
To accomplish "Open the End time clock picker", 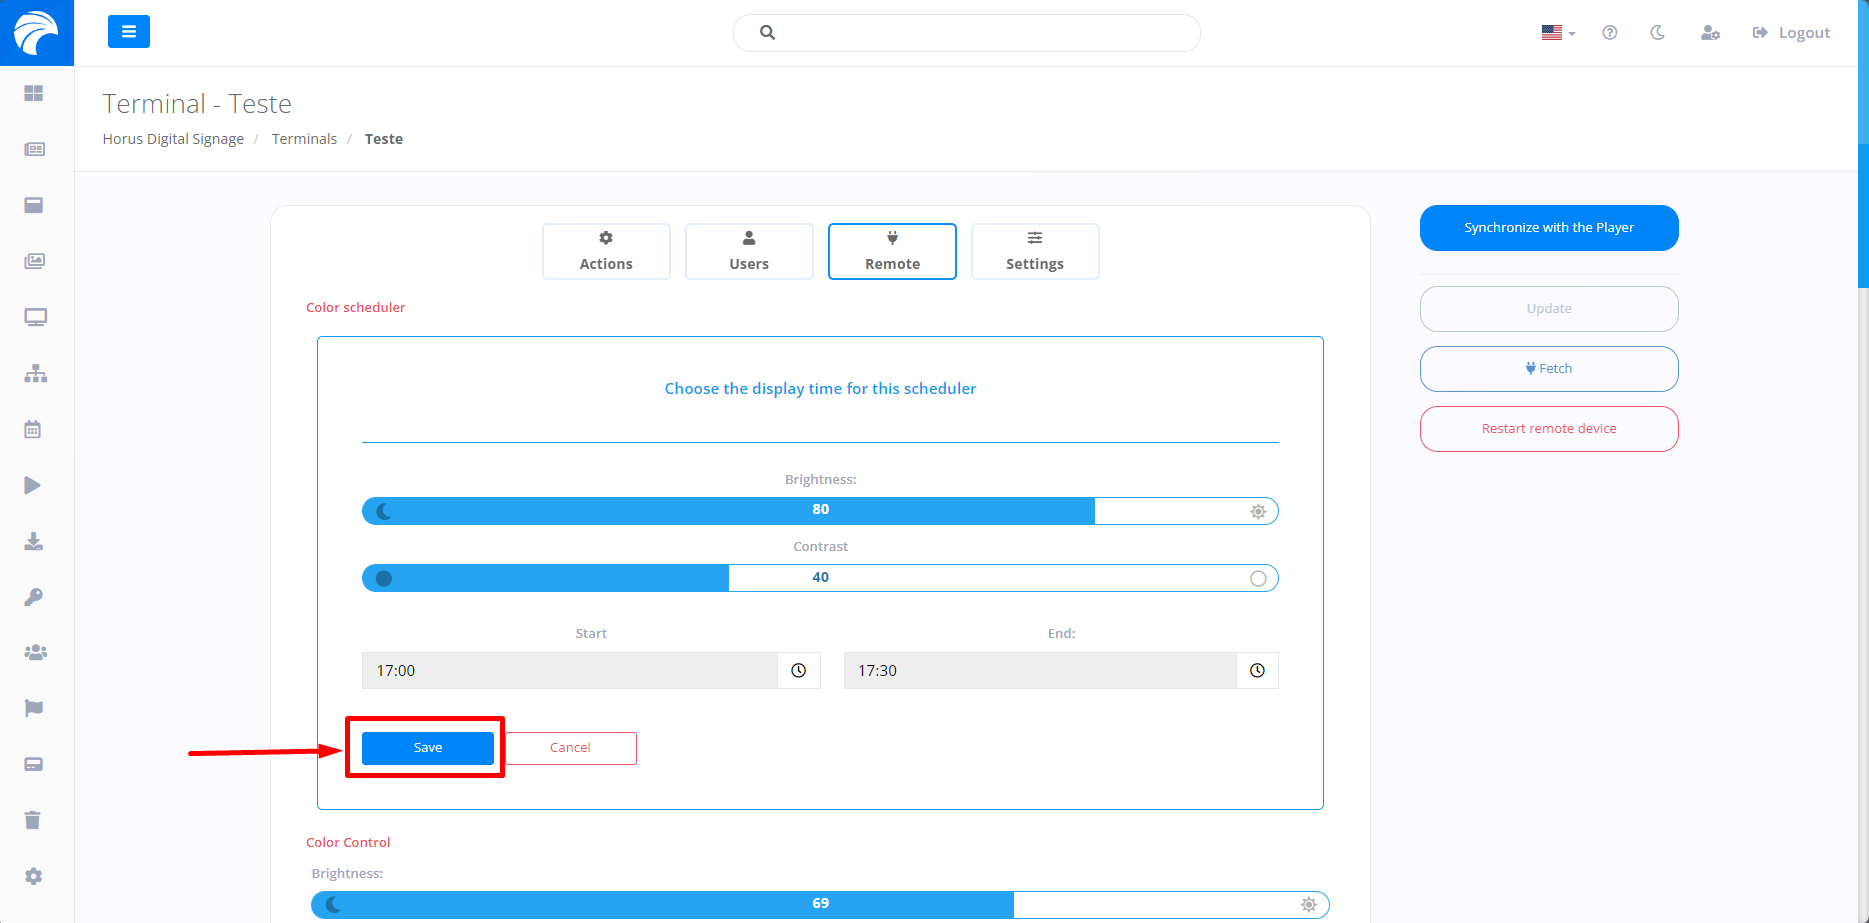I will point(1257,671).
